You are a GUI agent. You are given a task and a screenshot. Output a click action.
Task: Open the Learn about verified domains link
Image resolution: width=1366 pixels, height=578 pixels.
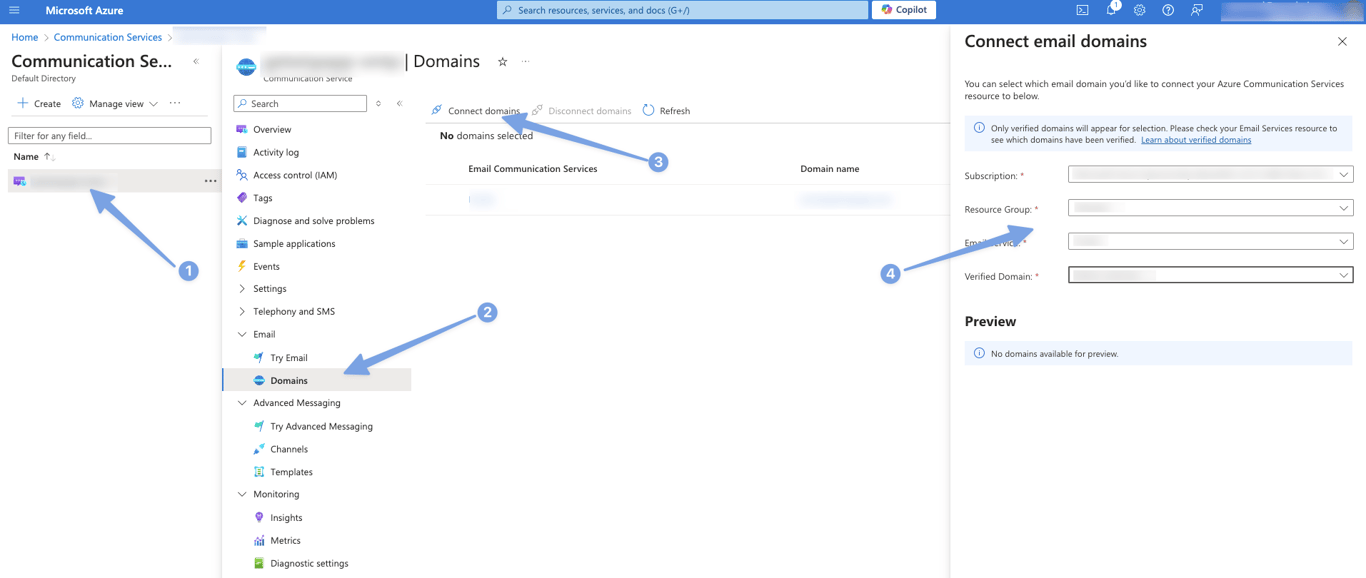pos(1196,140)
